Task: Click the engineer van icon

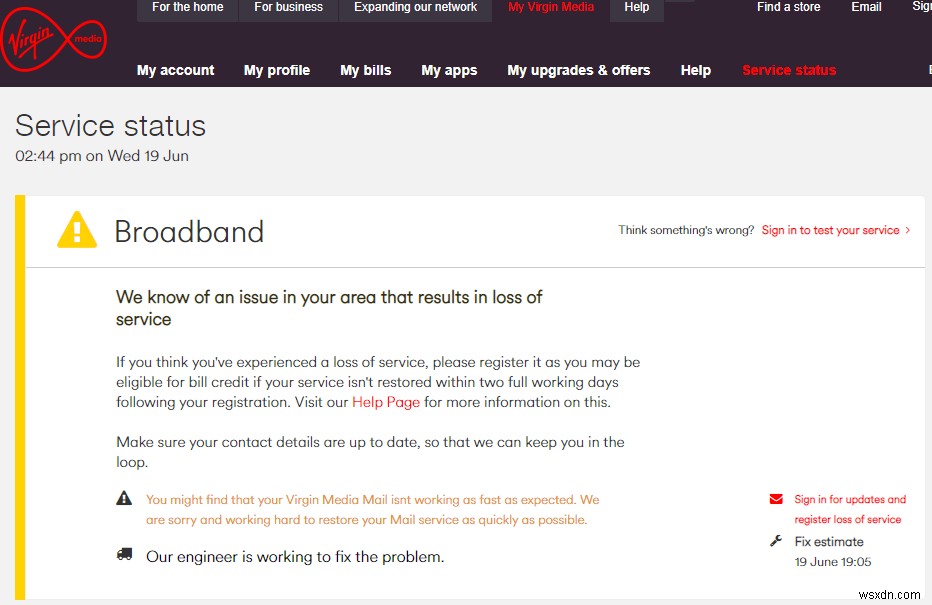Action: (124, 553)
